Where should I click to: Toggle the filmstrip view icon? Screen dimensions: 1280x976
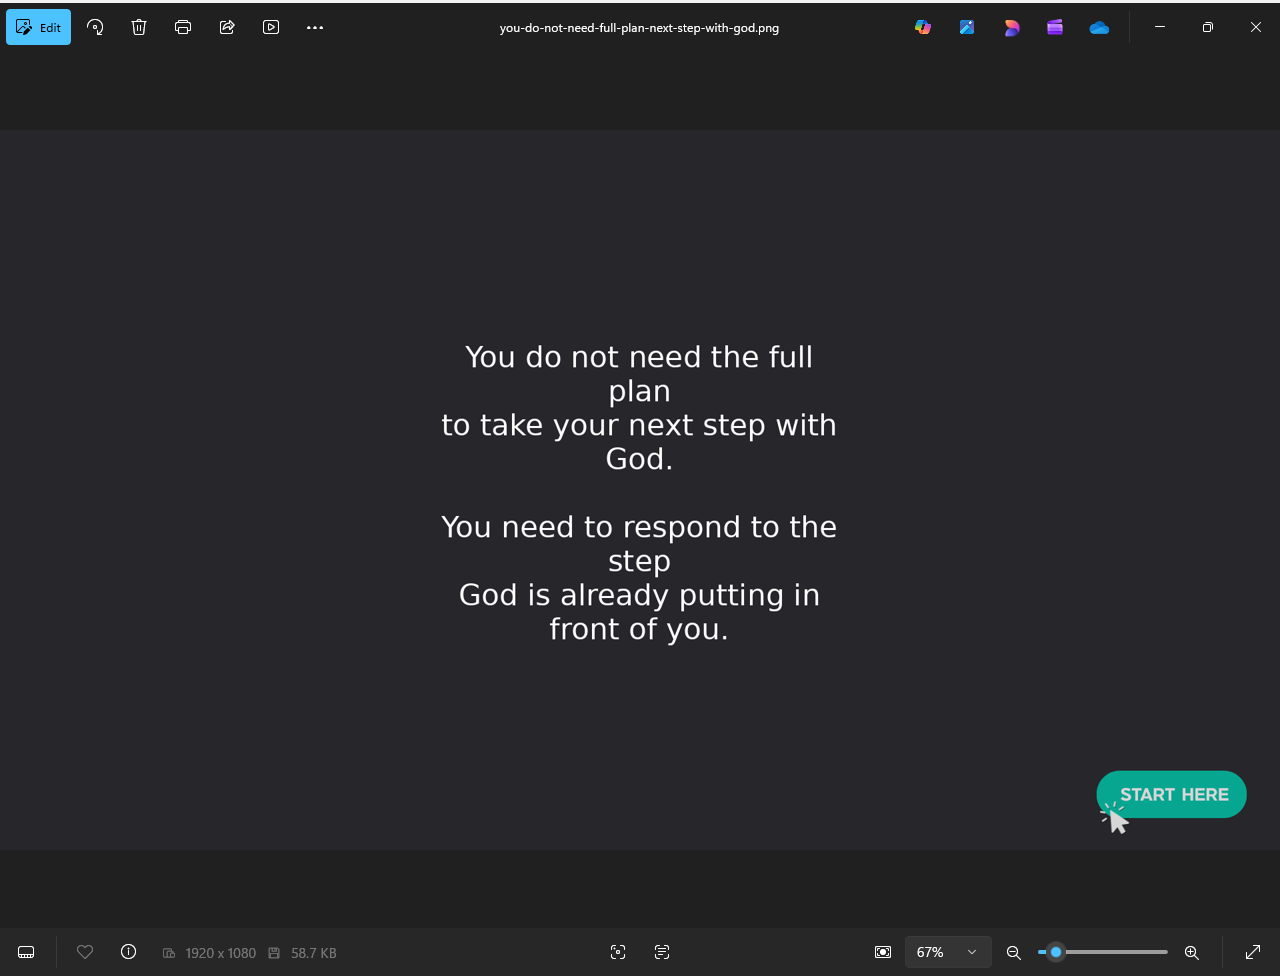[x=27, y=952]
